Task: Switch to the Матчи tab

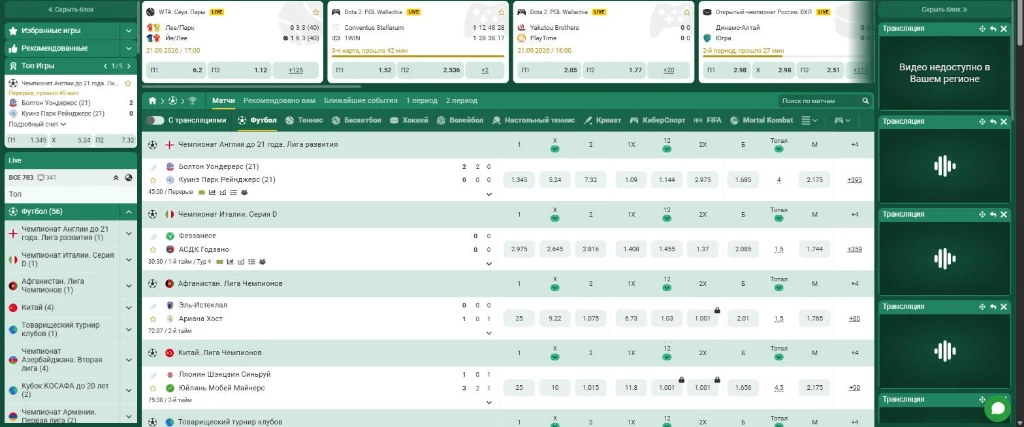Action: point(223,101)
